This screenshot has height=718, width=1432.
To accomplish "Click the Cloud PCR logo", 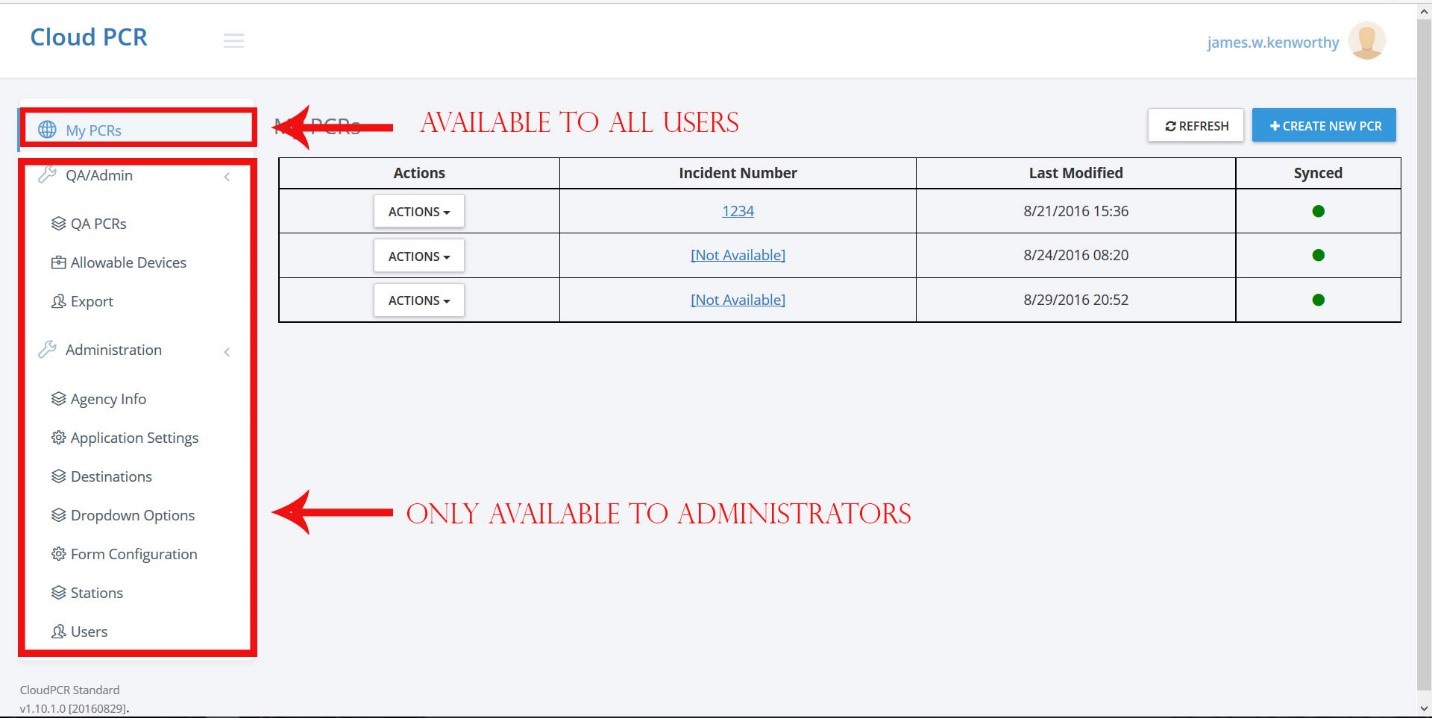I will (x=89, y=37).
